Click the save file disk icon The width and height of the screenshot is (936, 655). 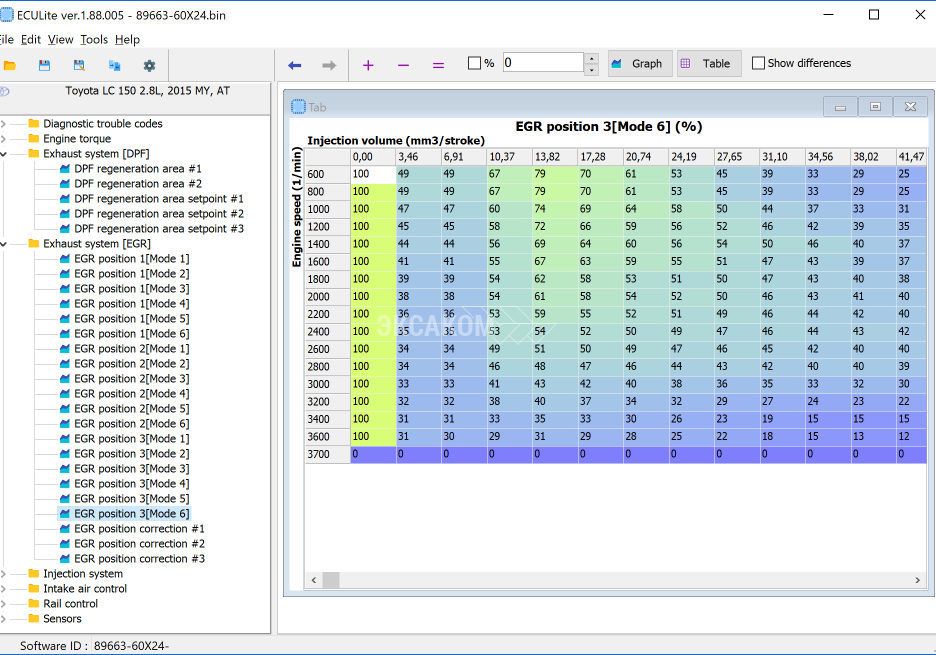44,65
